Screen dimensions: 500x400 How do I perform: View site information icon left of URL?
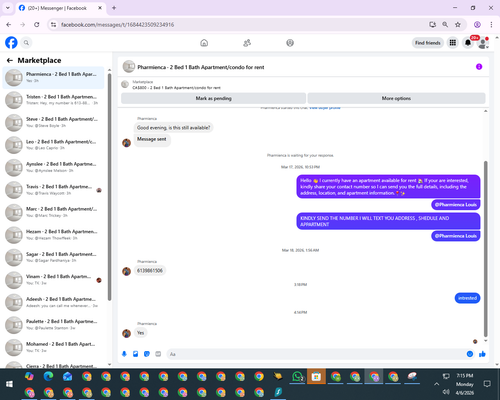(53, 25)
